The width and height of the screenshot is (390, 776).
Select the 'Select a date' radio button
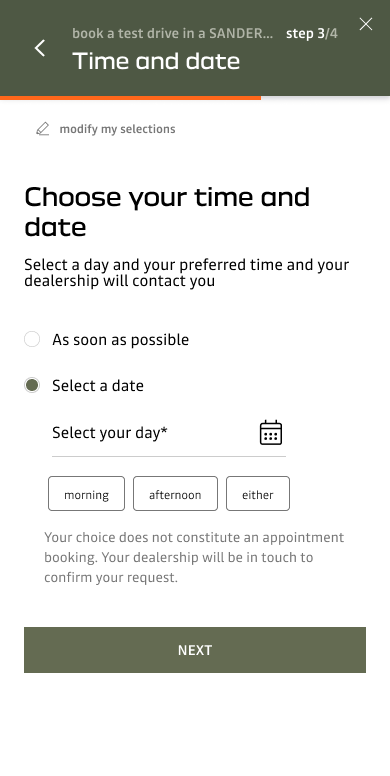pyautogui.click(x=32, y=386)
